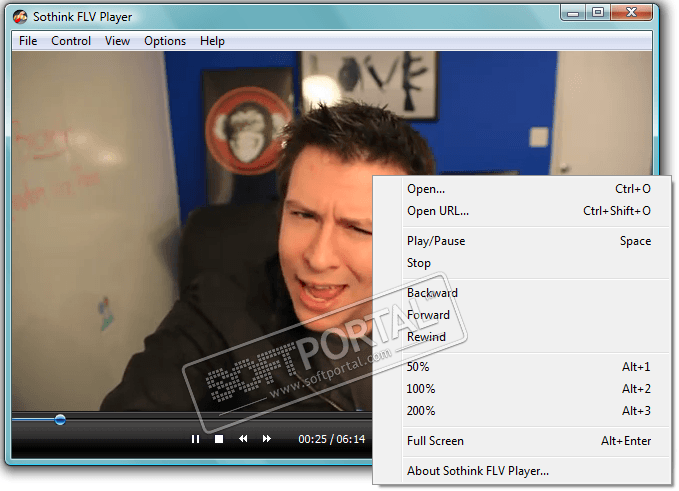Click on the video playback area
This screenshot has height=491, width=679.
(192, 231)
